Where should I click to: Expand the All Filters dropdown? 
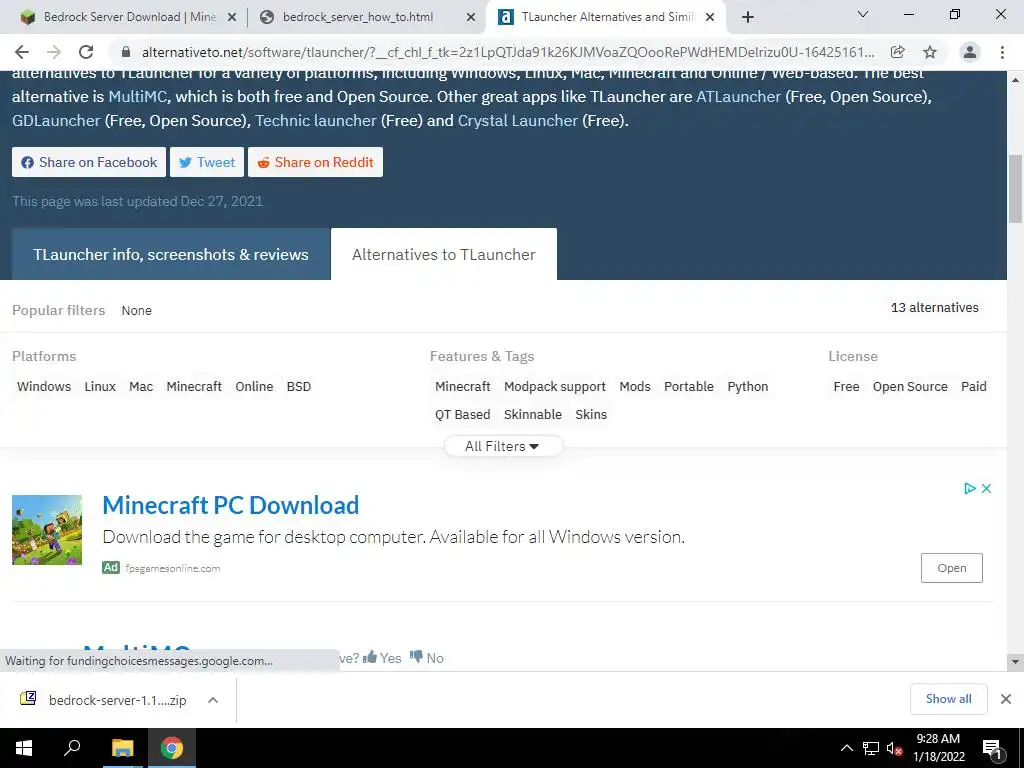tap(502, 446)
